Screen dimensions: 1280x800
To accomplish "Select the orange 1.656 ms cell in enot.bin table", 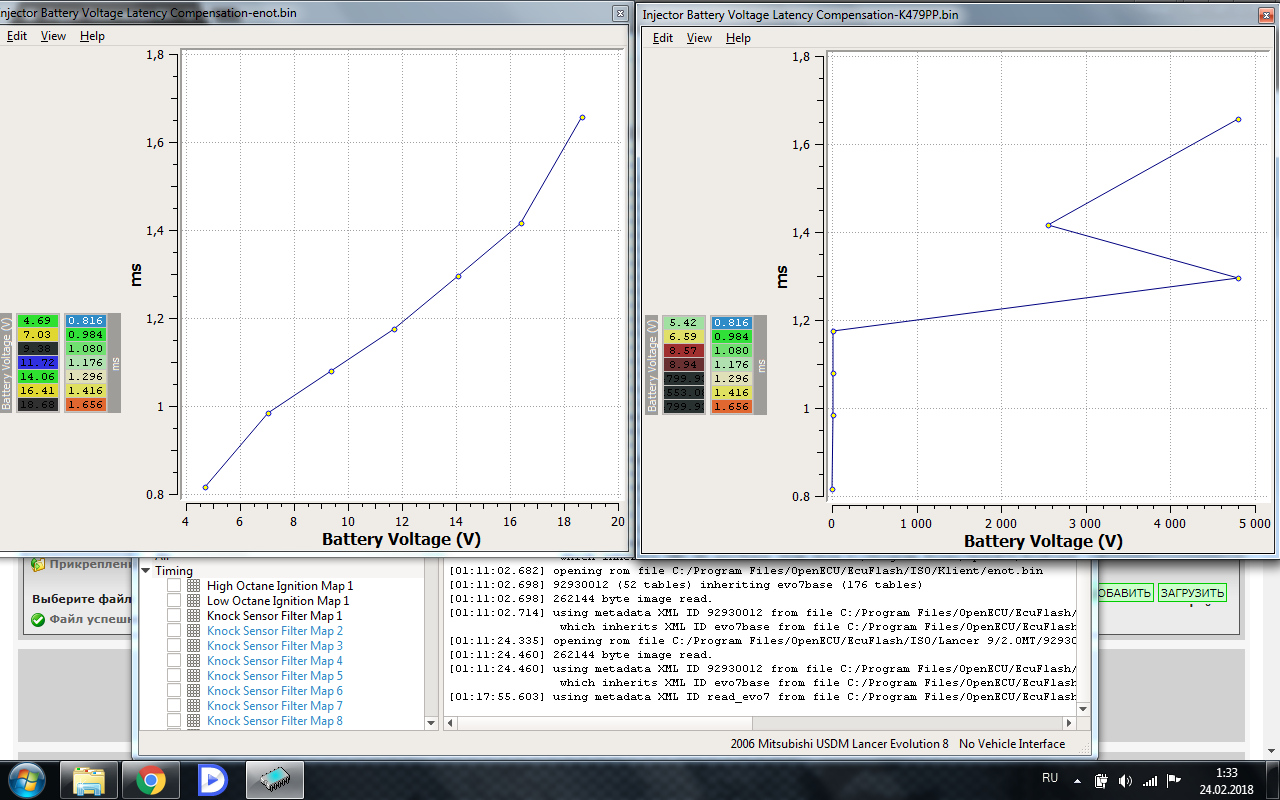I will pos(84,405).
